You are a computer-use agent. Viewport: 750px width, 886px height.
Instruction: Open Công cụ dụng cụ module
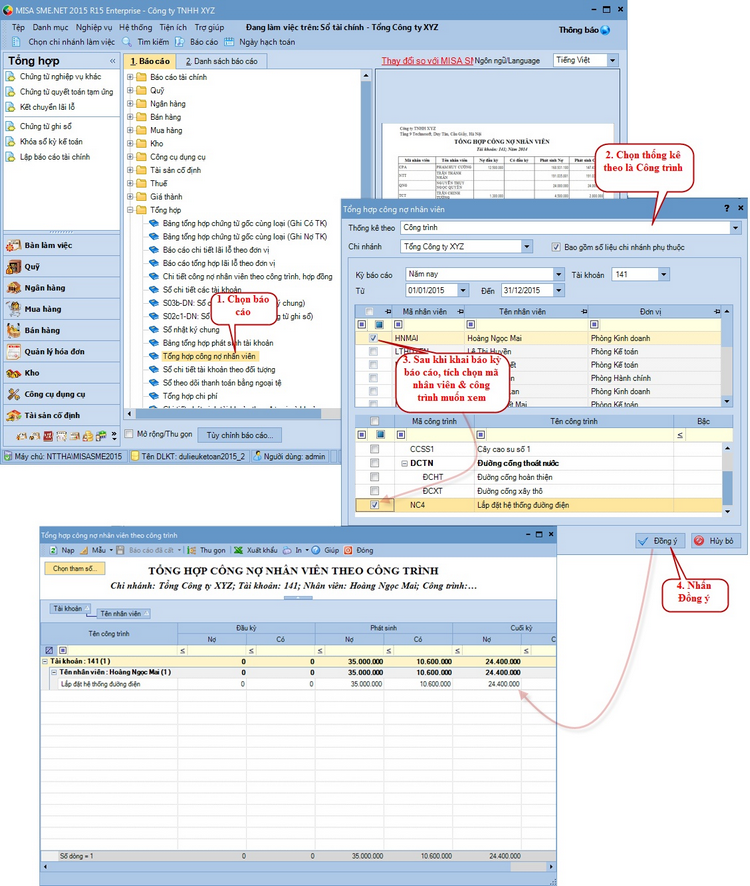(62, 394)
